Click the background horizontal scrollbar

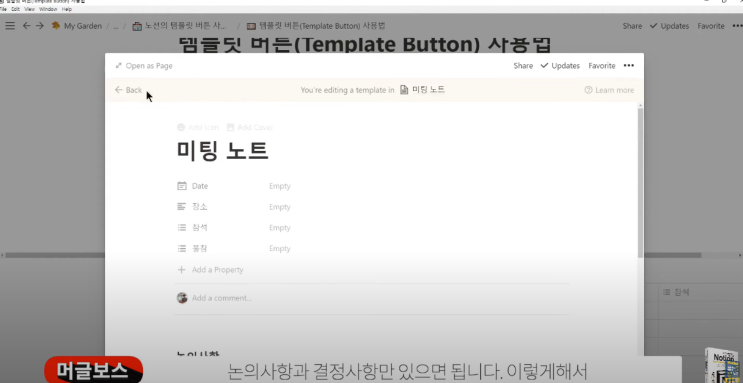[x=353, y=255]
